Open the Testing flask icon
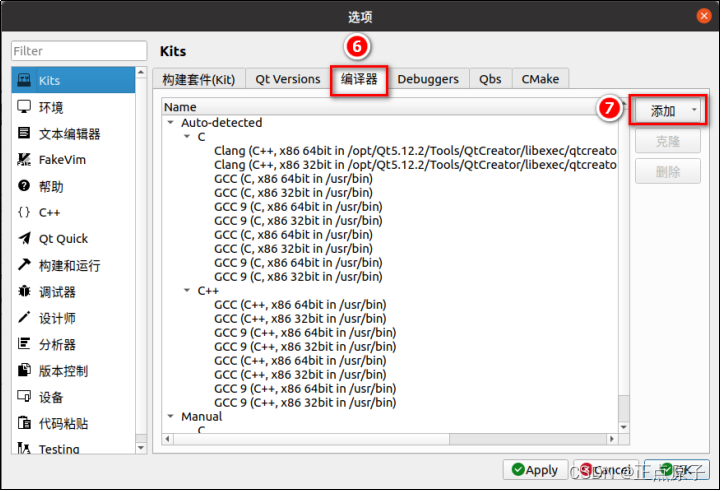This screenshot has height=491, width=721. (x=24, y=448)
